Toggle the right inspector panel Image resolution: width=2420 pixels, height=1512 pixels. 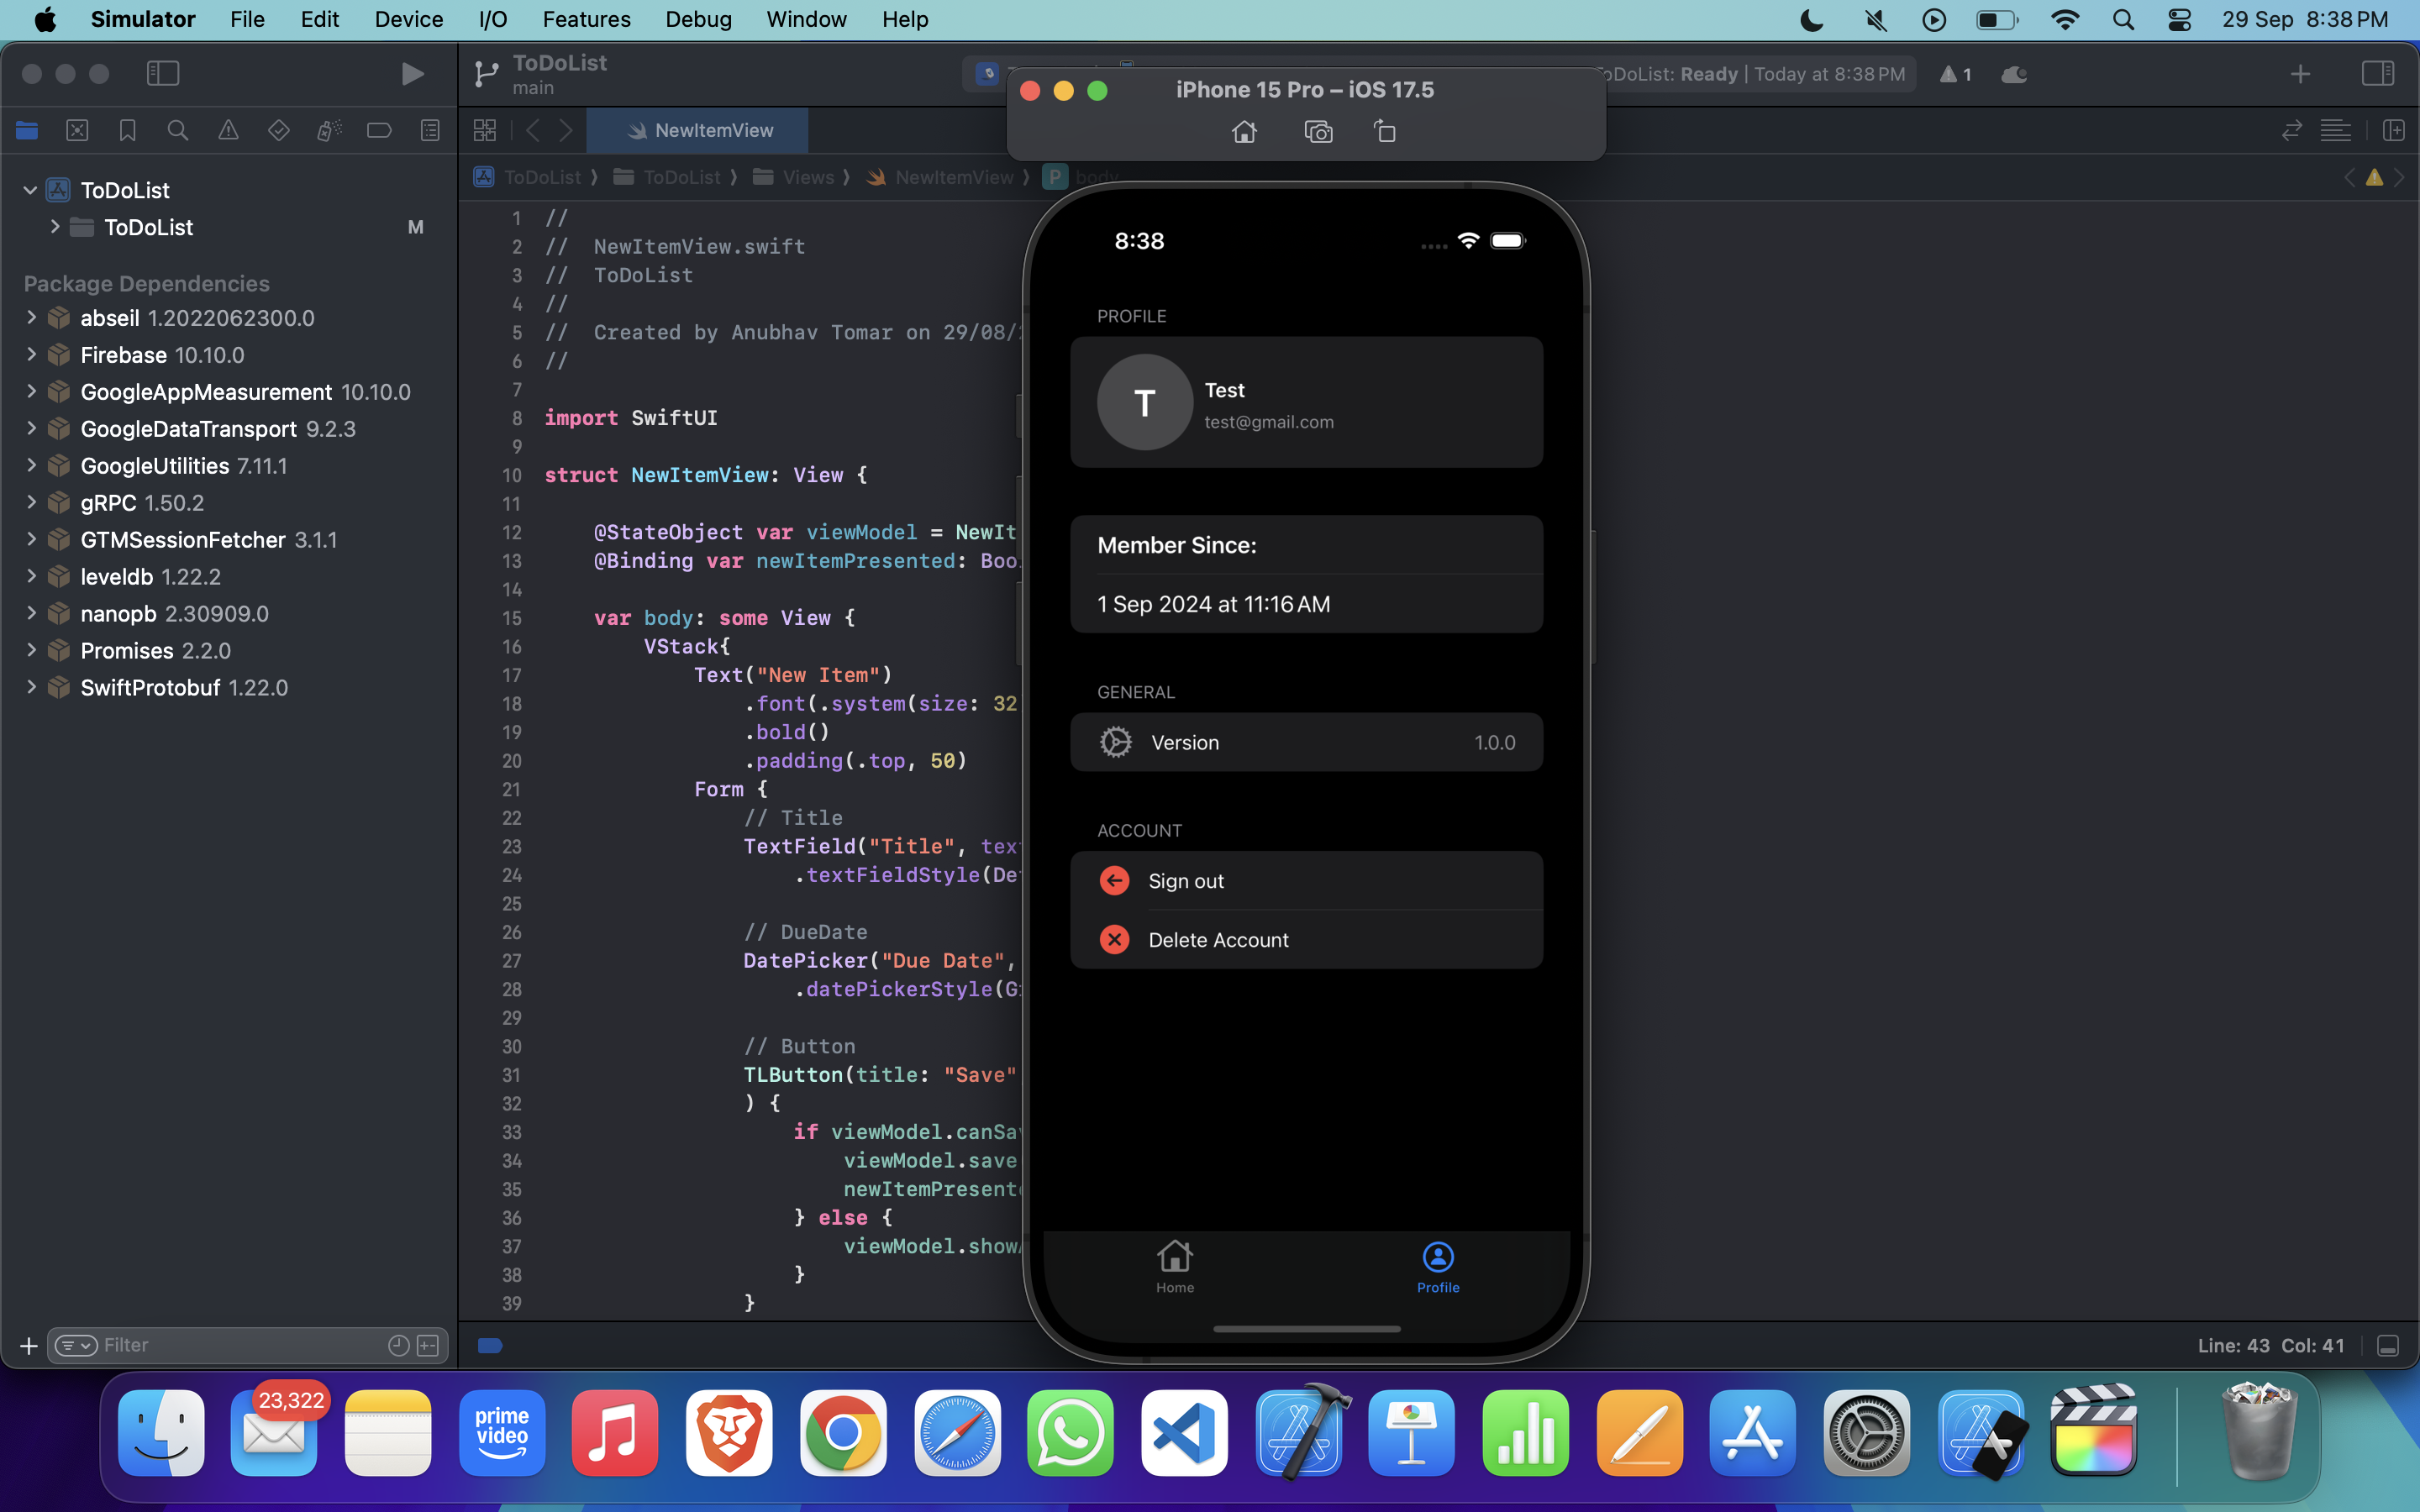[2378, 73]
